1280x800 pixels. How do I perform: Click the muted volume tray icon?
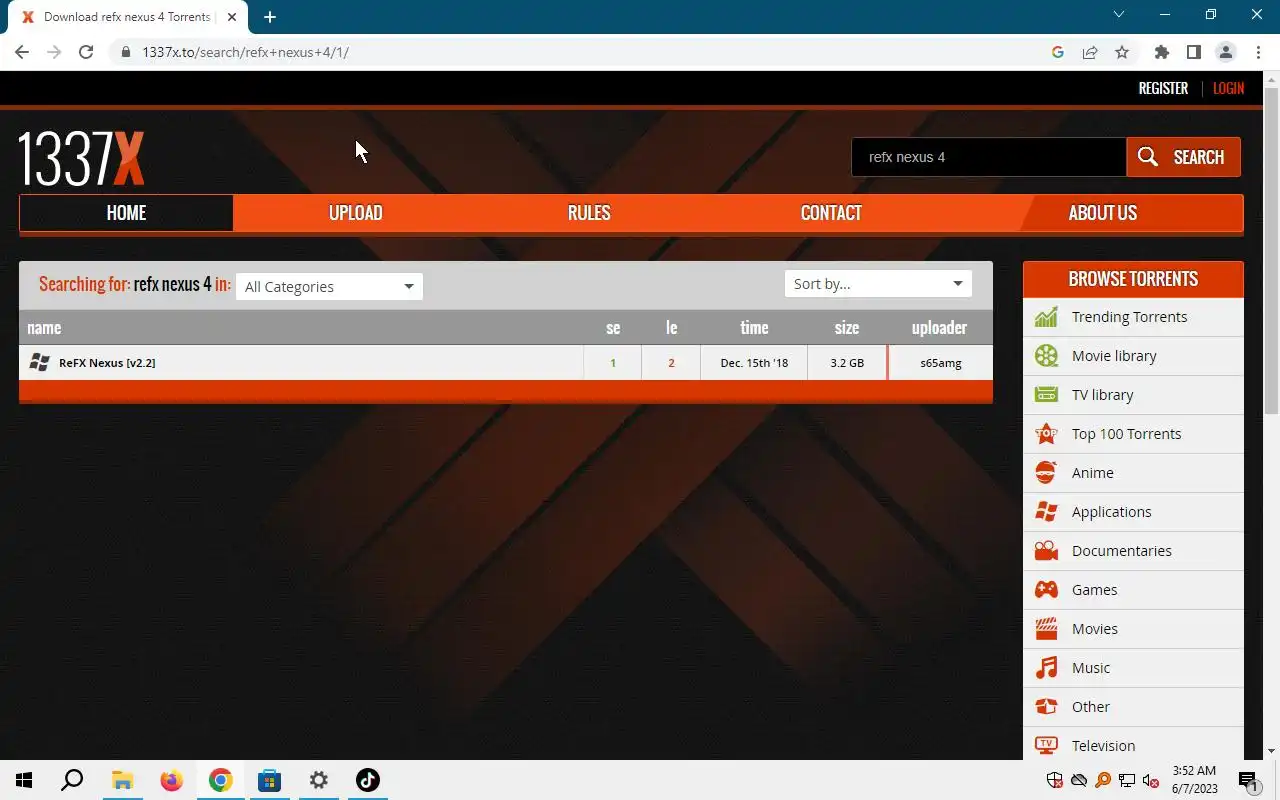[1151, 780]
